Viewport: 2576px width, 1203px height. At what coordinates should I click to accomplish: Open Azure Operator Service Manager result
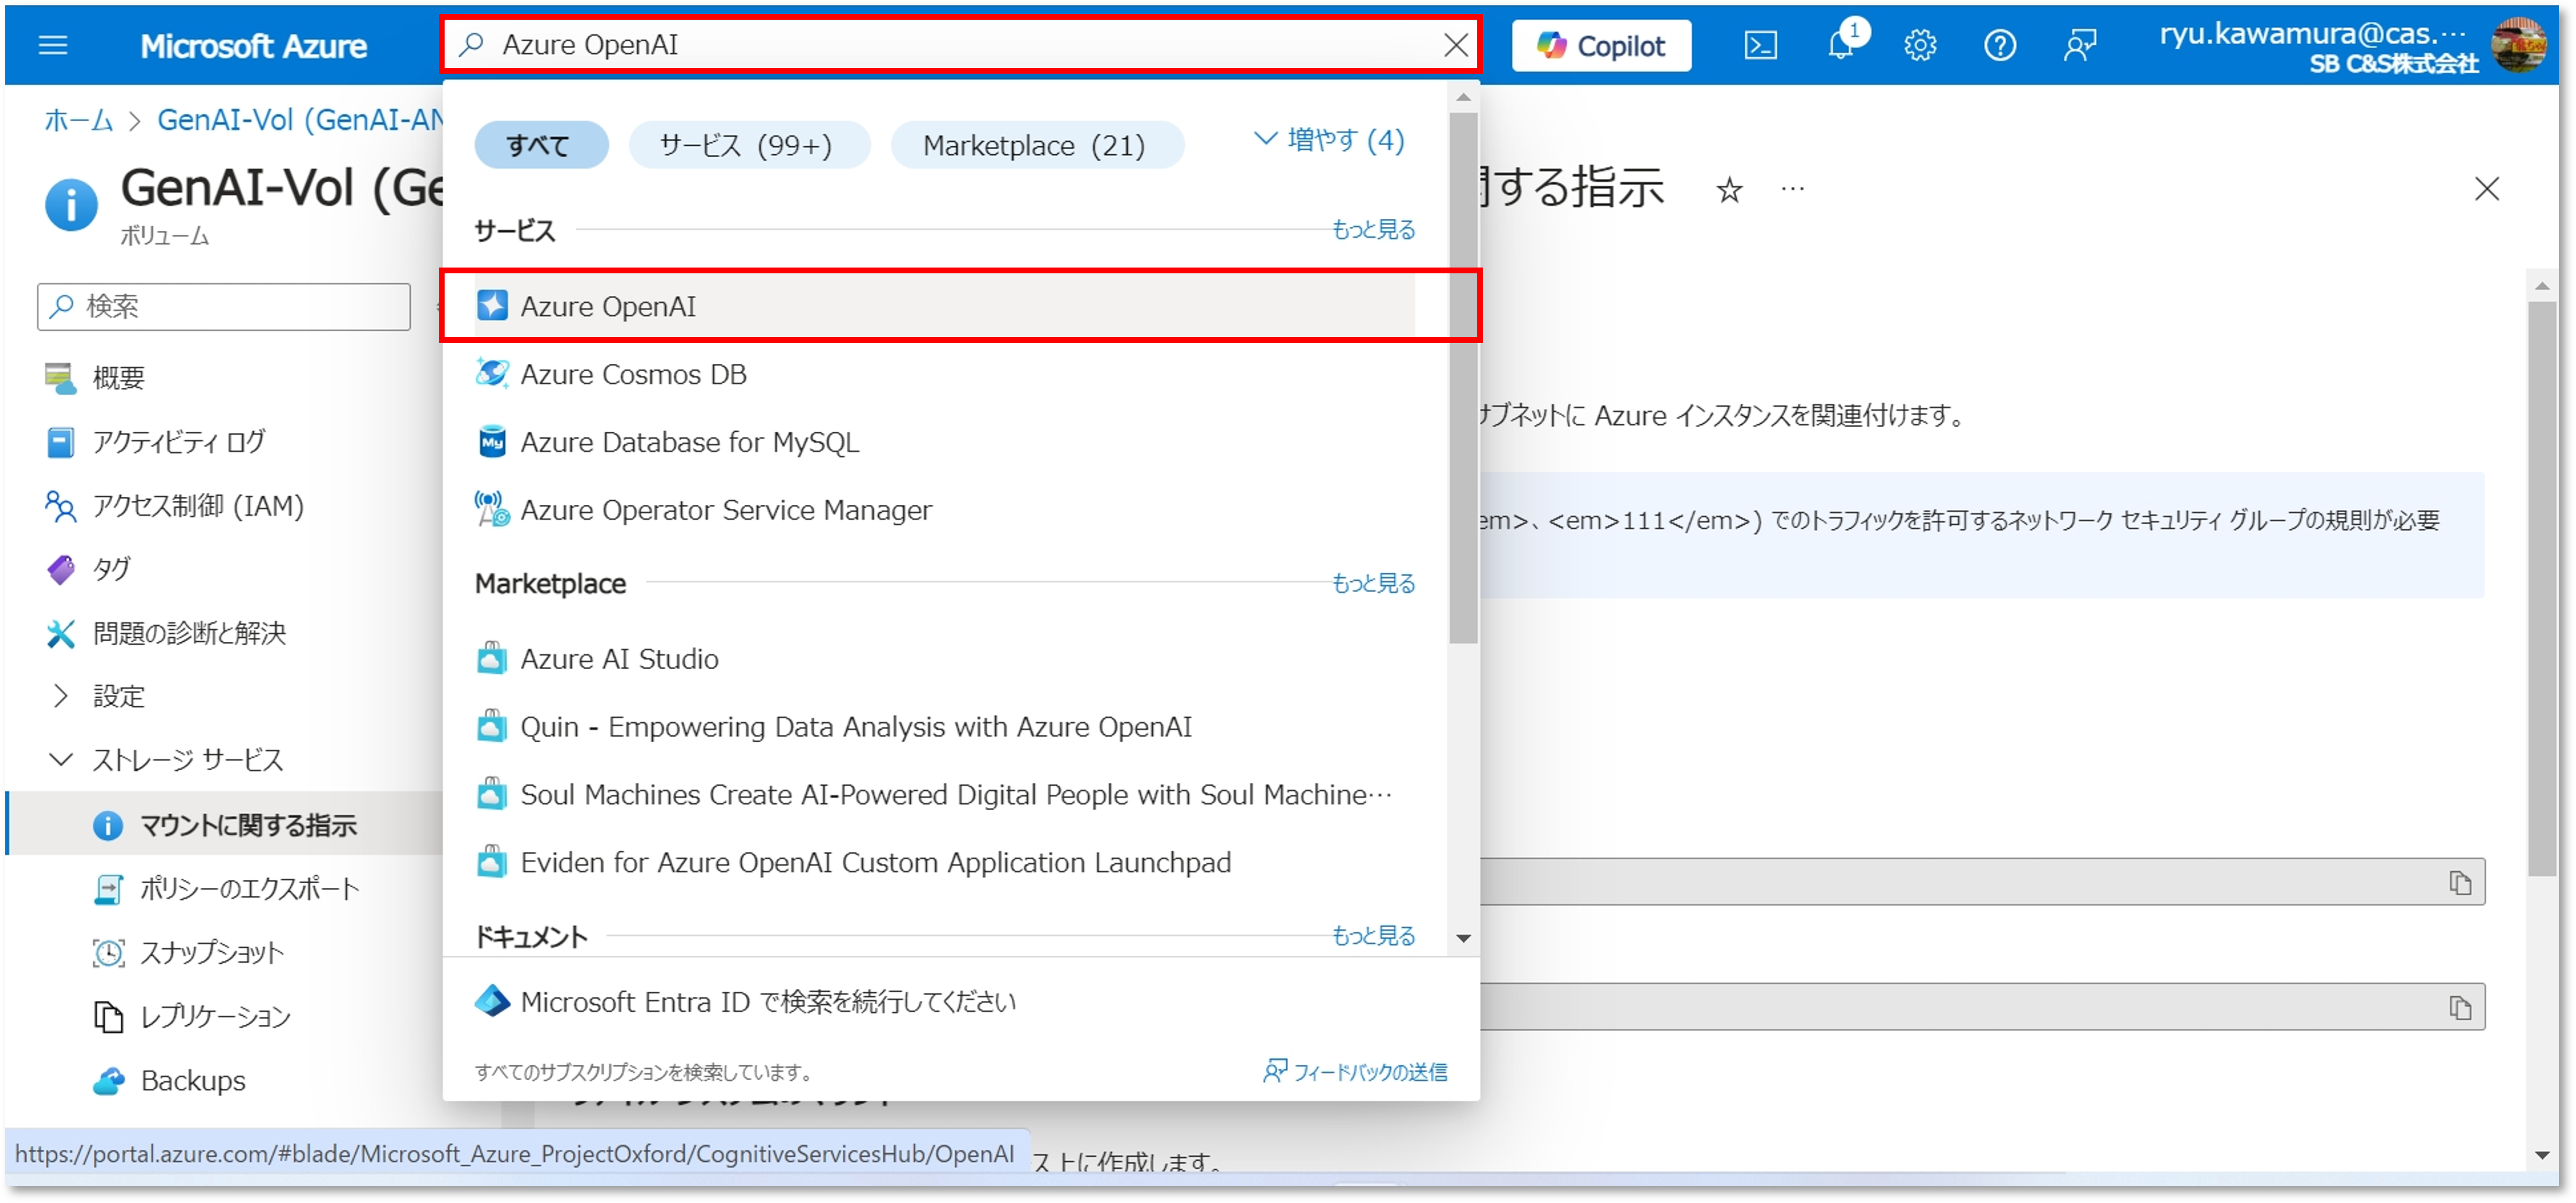click(944, 510)
